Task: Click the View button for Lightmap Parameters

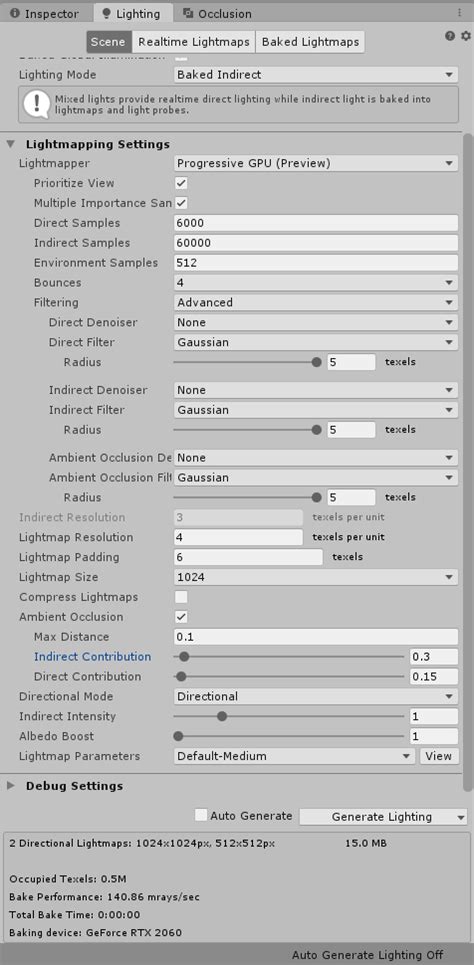Action: click(x=439, y=756)
